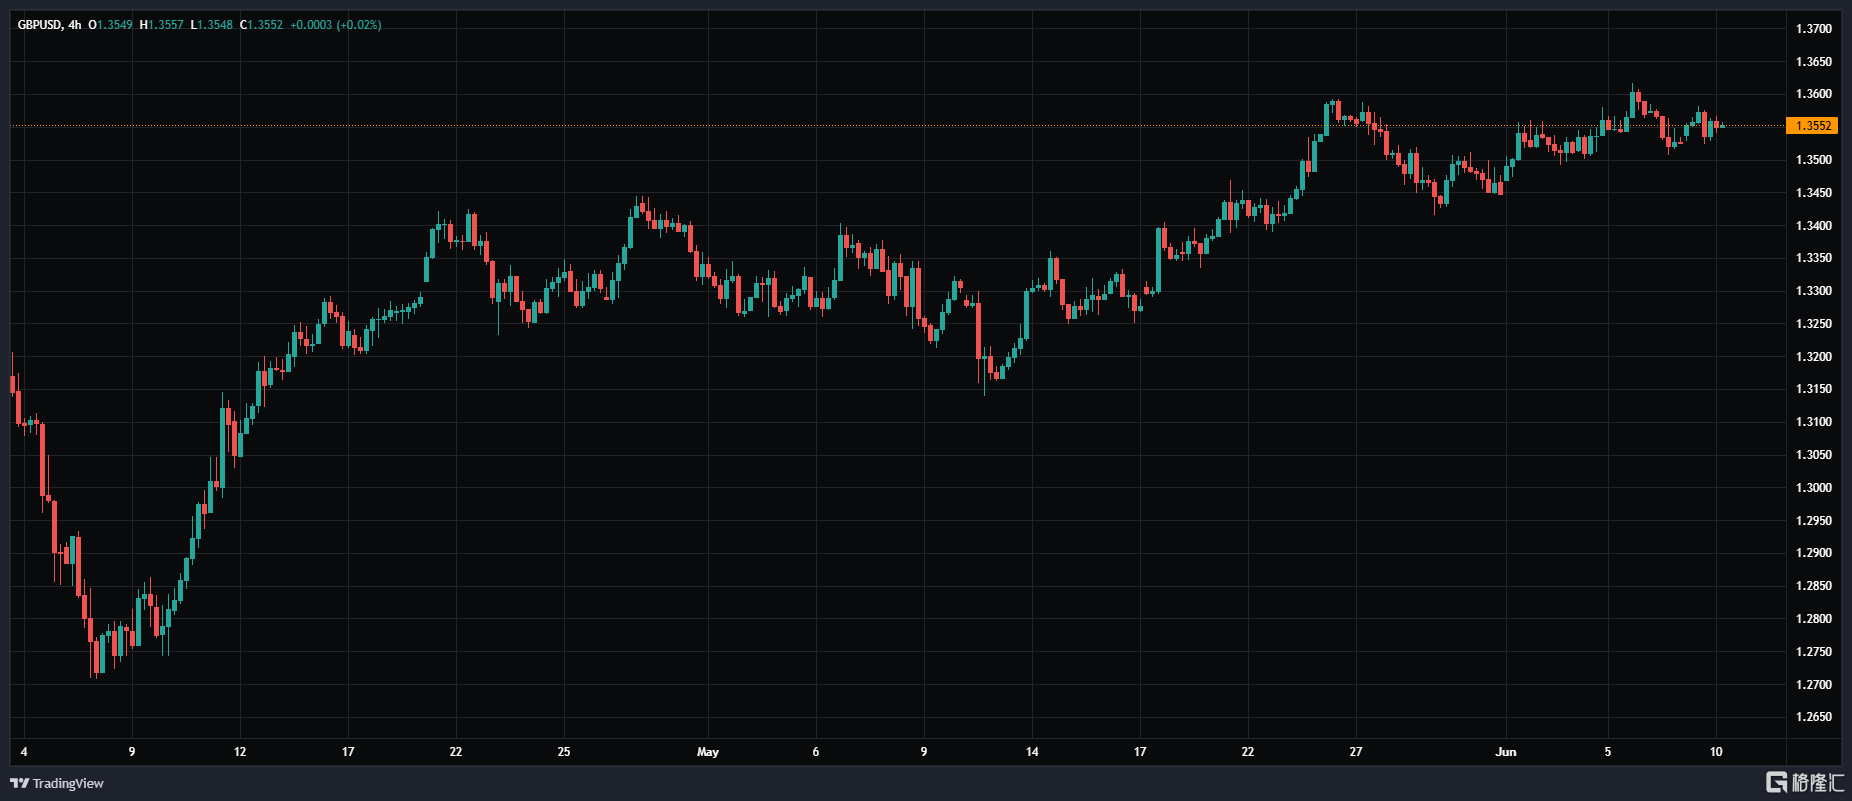The height and width of the screenshot is (801, 1852).
Task: Click the 12 date label on time axis
Action: coord(240,752)
